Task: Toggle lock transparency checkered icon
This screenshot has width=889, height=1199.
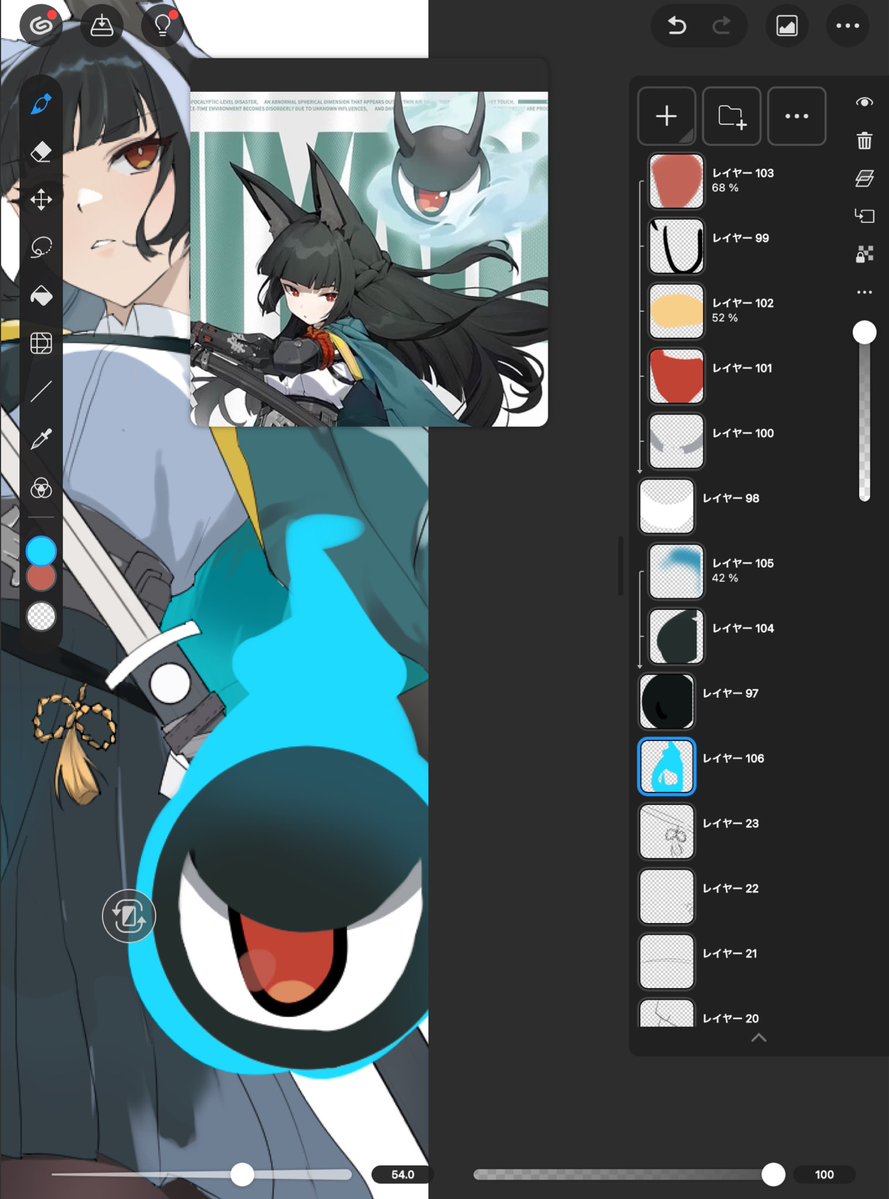Action: pos(865,254)
